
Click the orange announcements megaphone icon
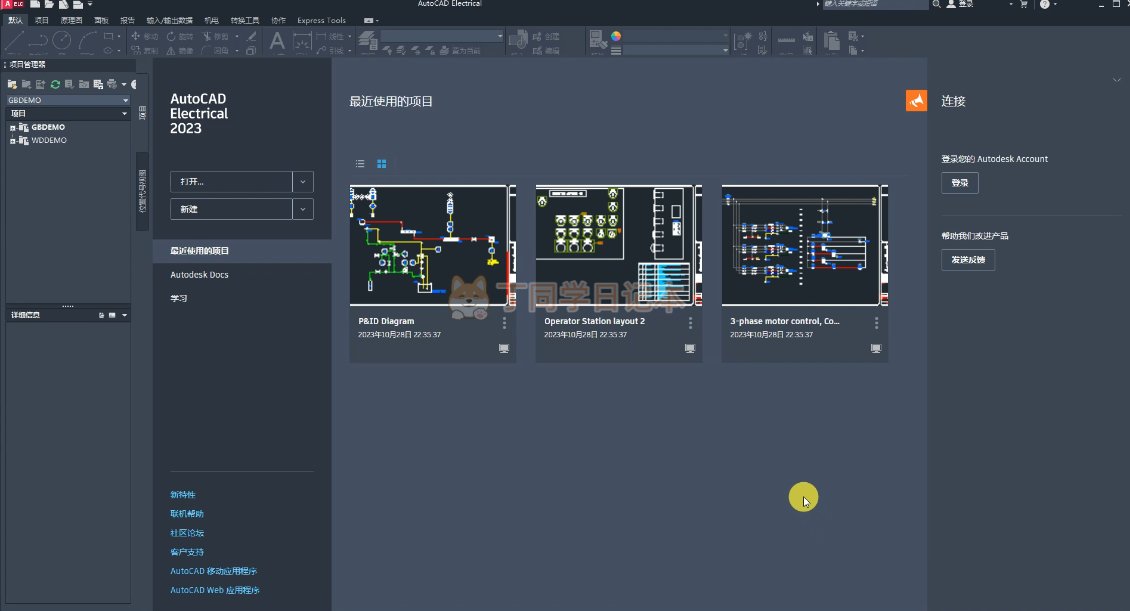(x=916, y=100)
